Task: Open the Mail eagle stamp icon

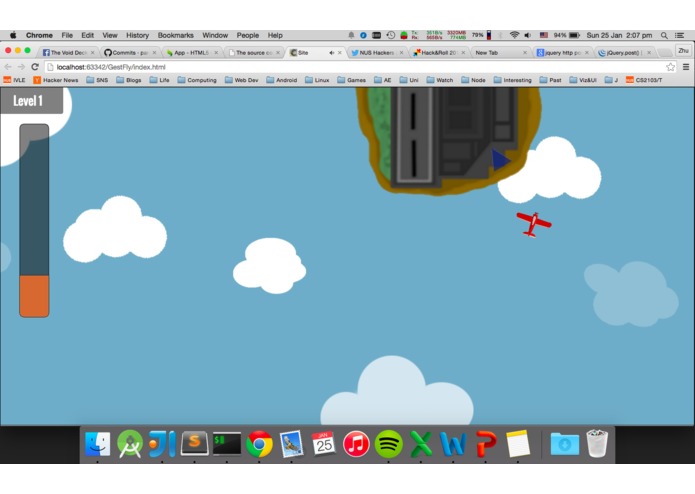Action: (x=292, y=443)
